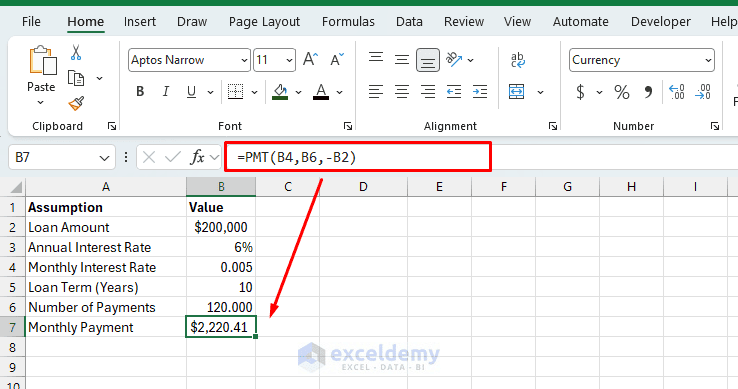Switch to the Developer tab

coord(661,22)
